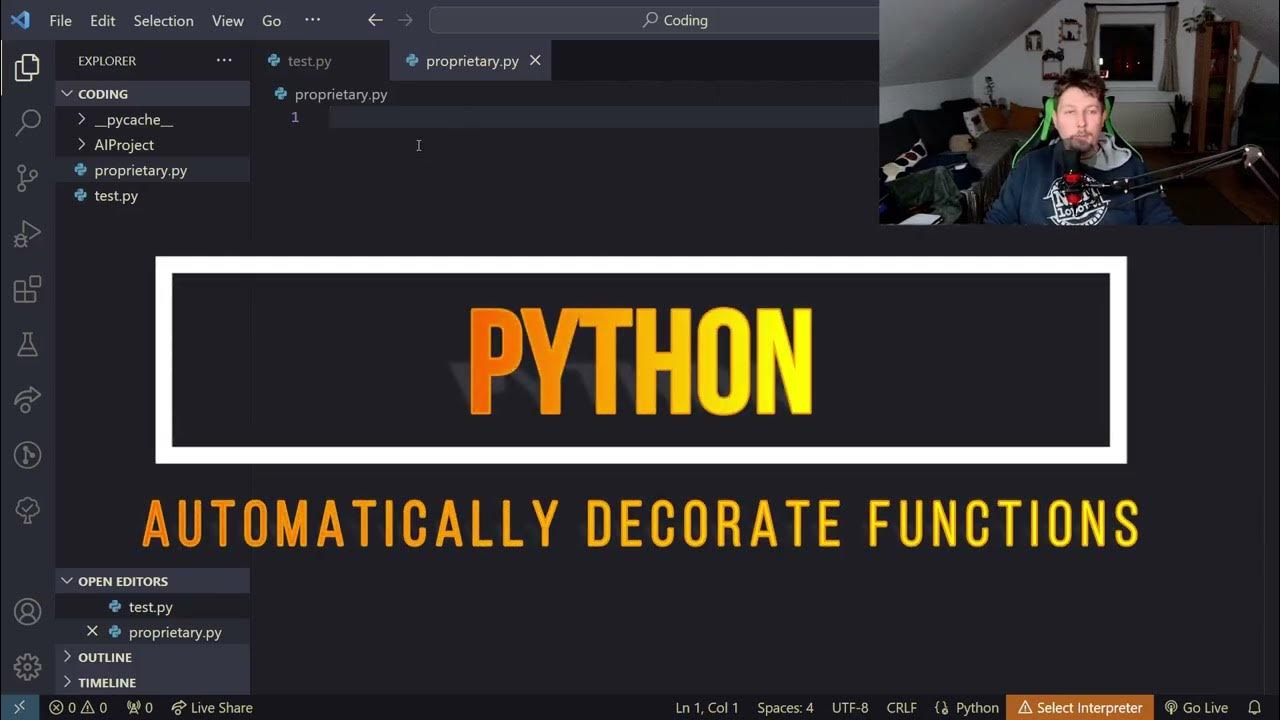
Task: Open Explorer views and more actions ellipsis
Action: (224, 61)
